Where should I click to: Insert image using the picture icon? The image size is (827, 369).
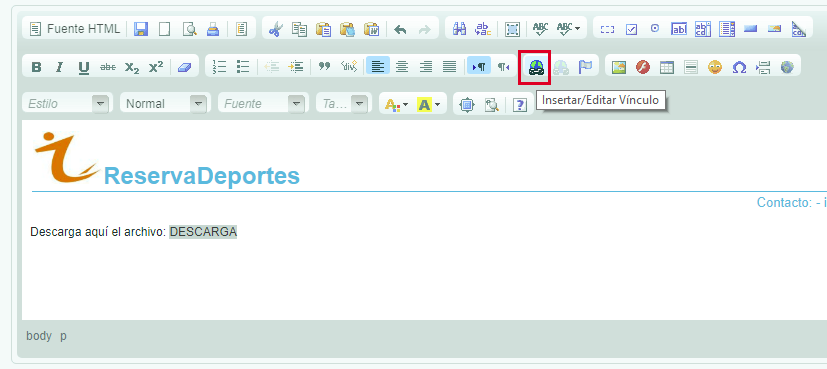[x=619, y=67]
